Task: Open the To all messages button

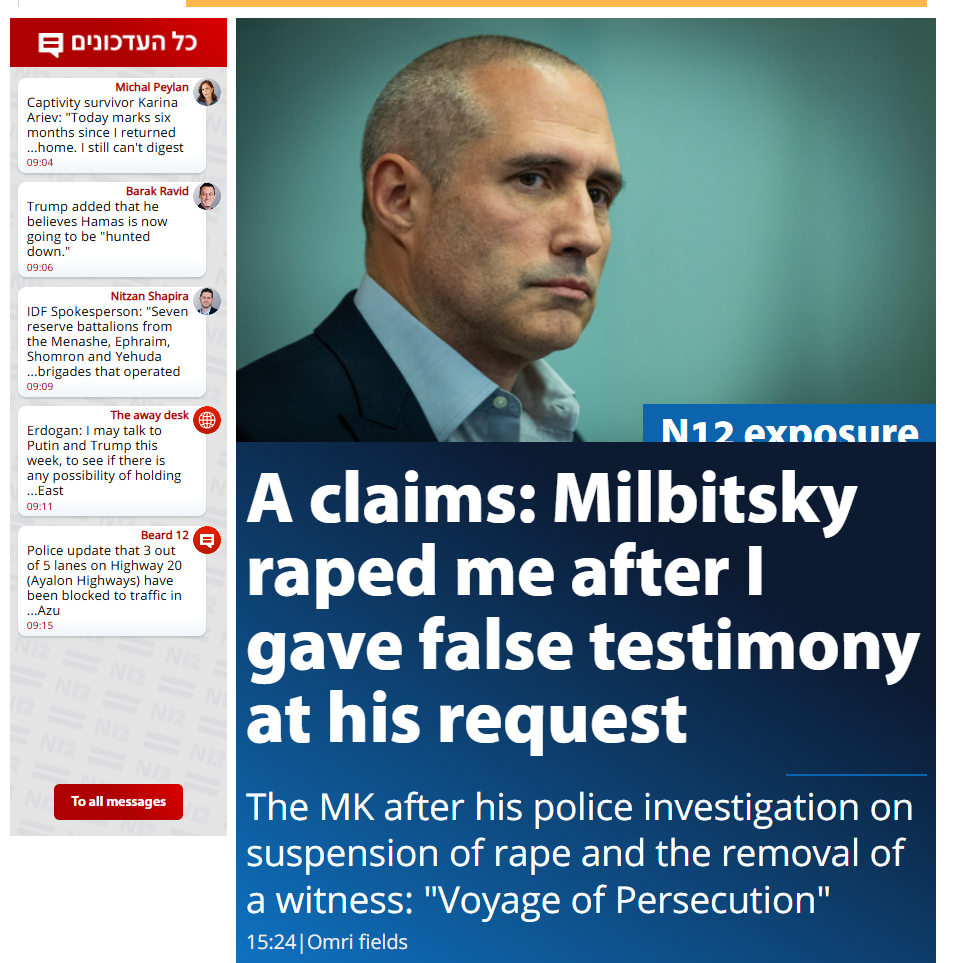Action: pos(119,801)
